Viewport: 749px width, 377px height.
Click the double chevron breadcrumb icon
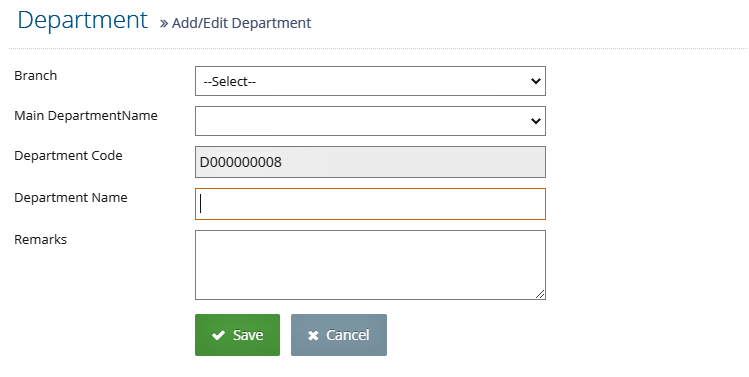tap(164, 23)
